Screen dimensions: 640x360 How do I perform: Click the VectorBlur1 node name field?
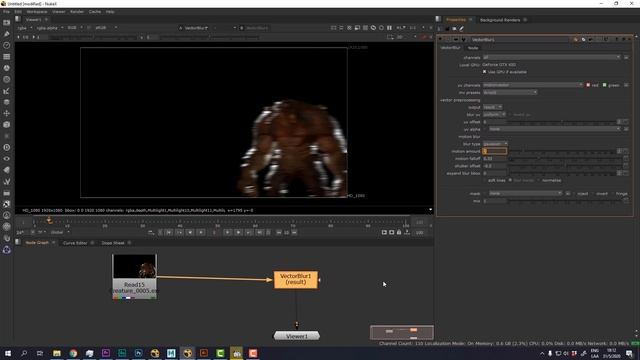519,40
